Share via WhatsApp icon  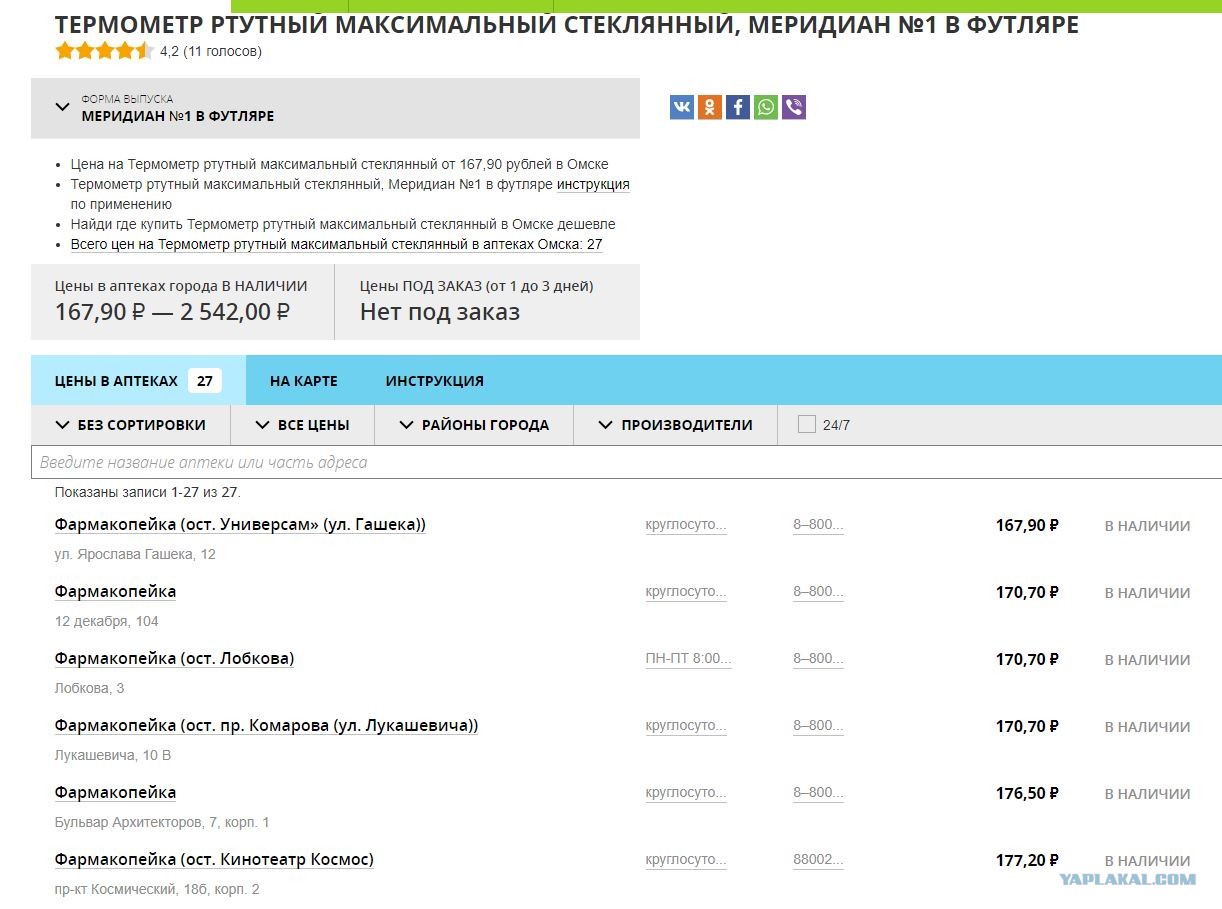766,107
